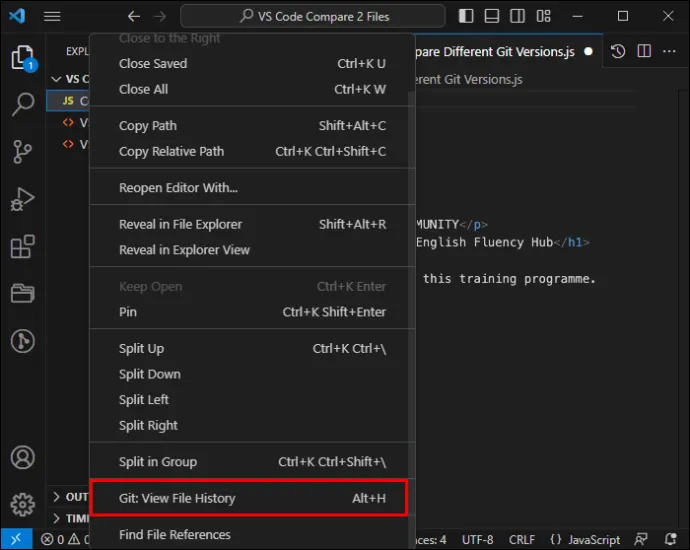The height and width of the screenshot is (550, 690).
Task: Open the Run and Debug icon
Action: click(22, 199)
